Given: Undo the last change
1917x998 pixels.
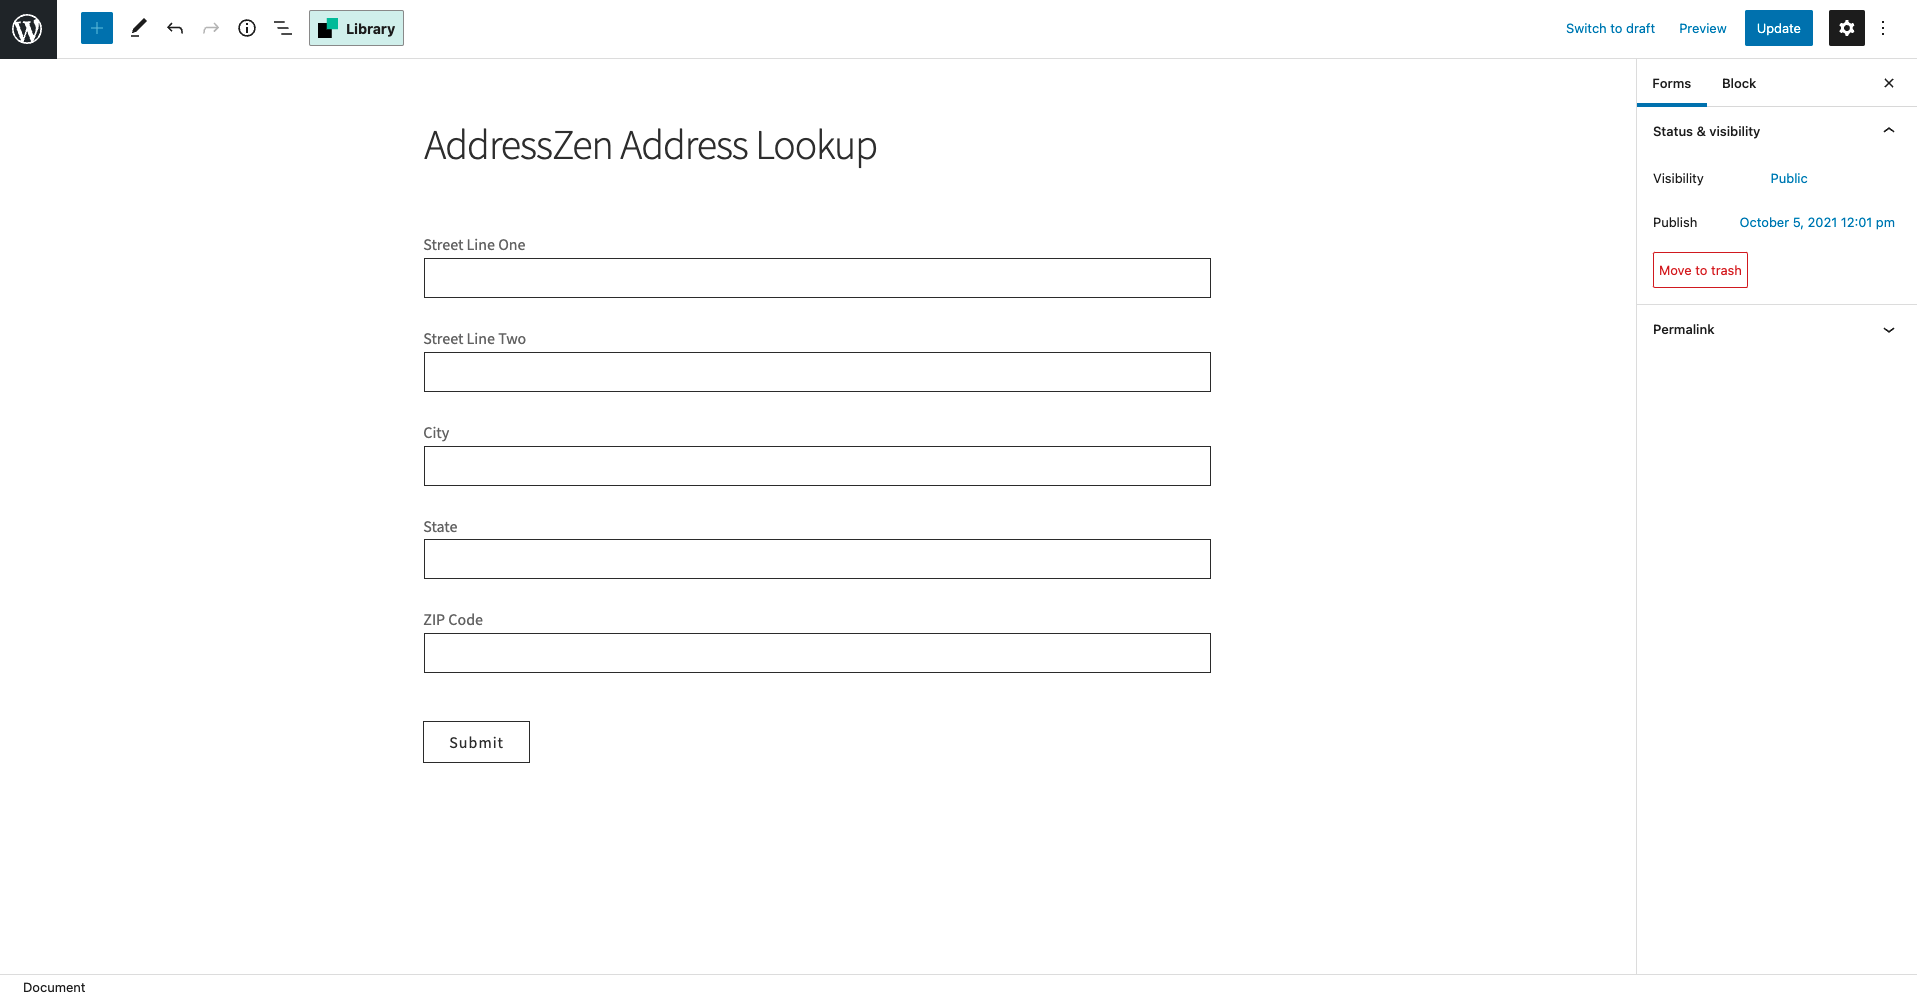Looking at the screenshot, I should tap(175, 28).
